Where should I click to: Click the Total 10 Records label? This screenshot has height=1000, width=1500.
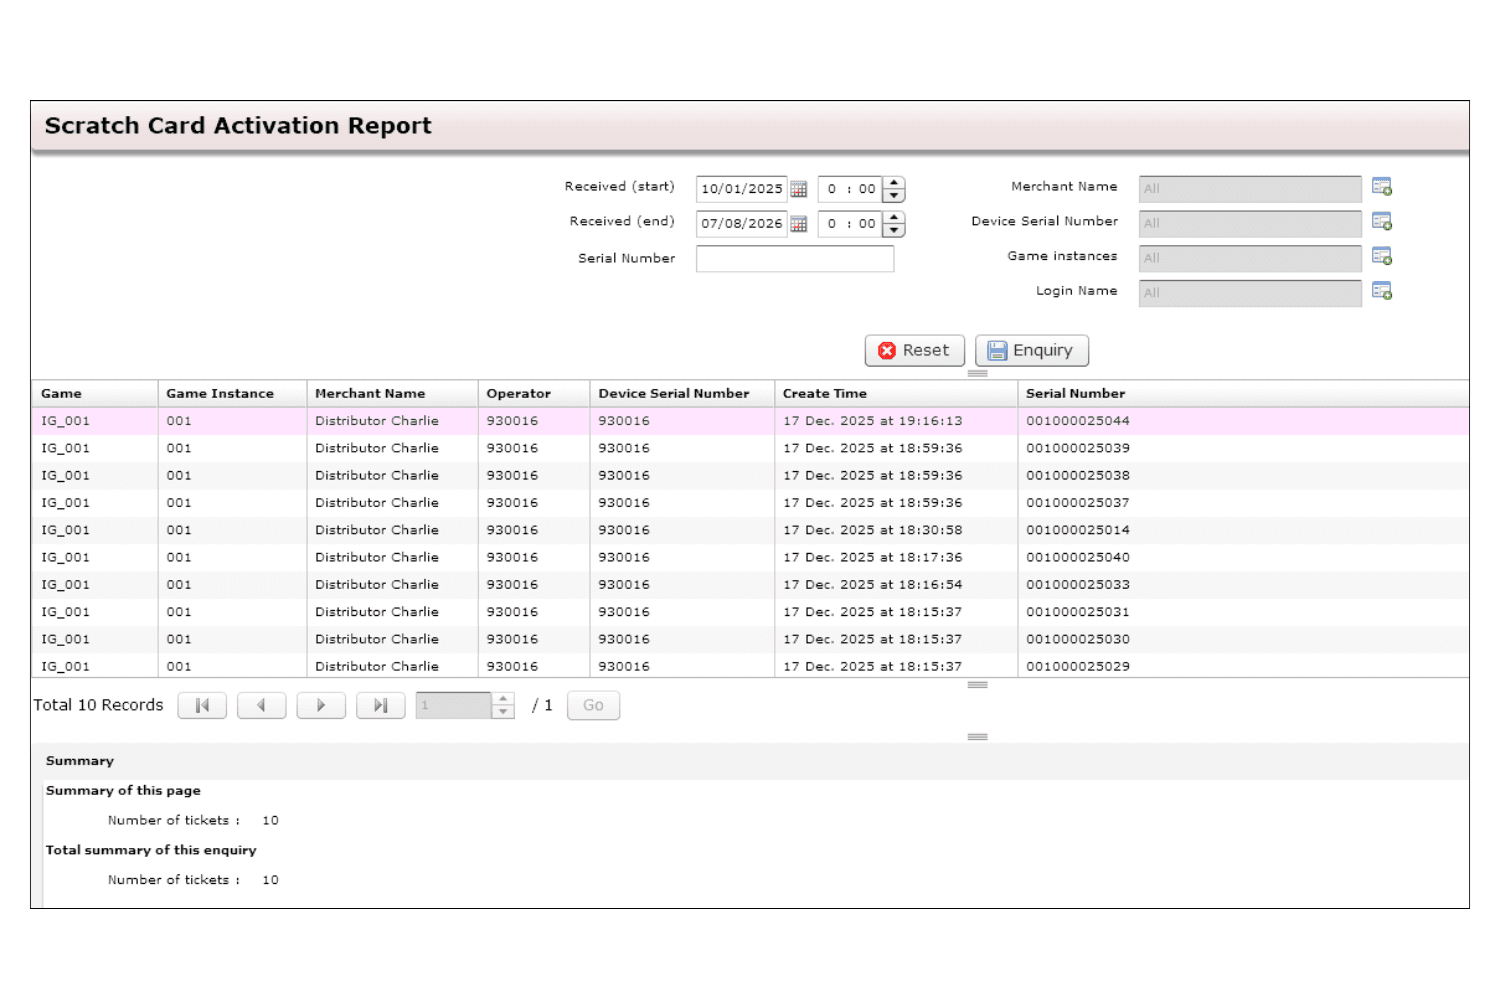click(98, 705)
